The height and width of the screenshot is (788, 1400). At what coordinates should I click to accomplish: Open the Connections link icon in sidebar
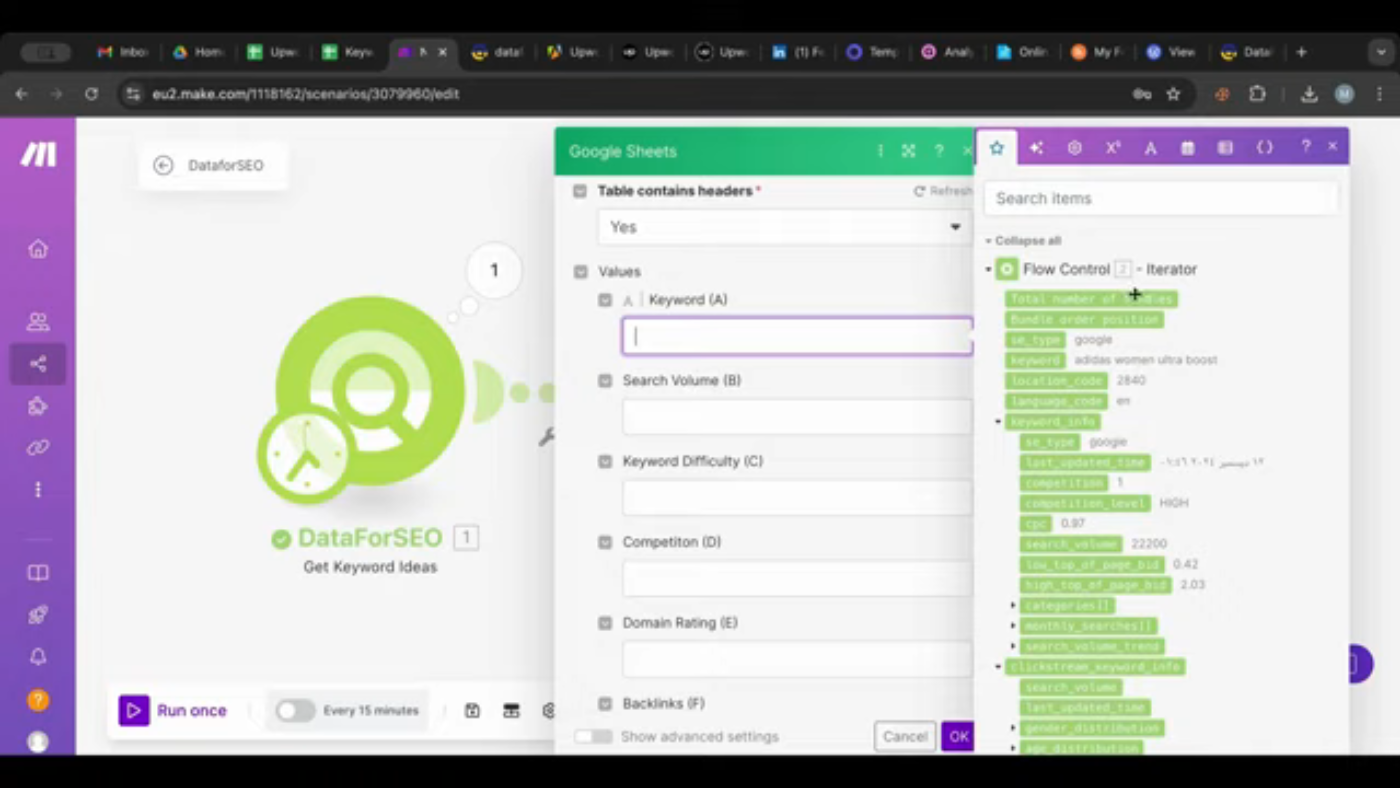tap(38, 447)
